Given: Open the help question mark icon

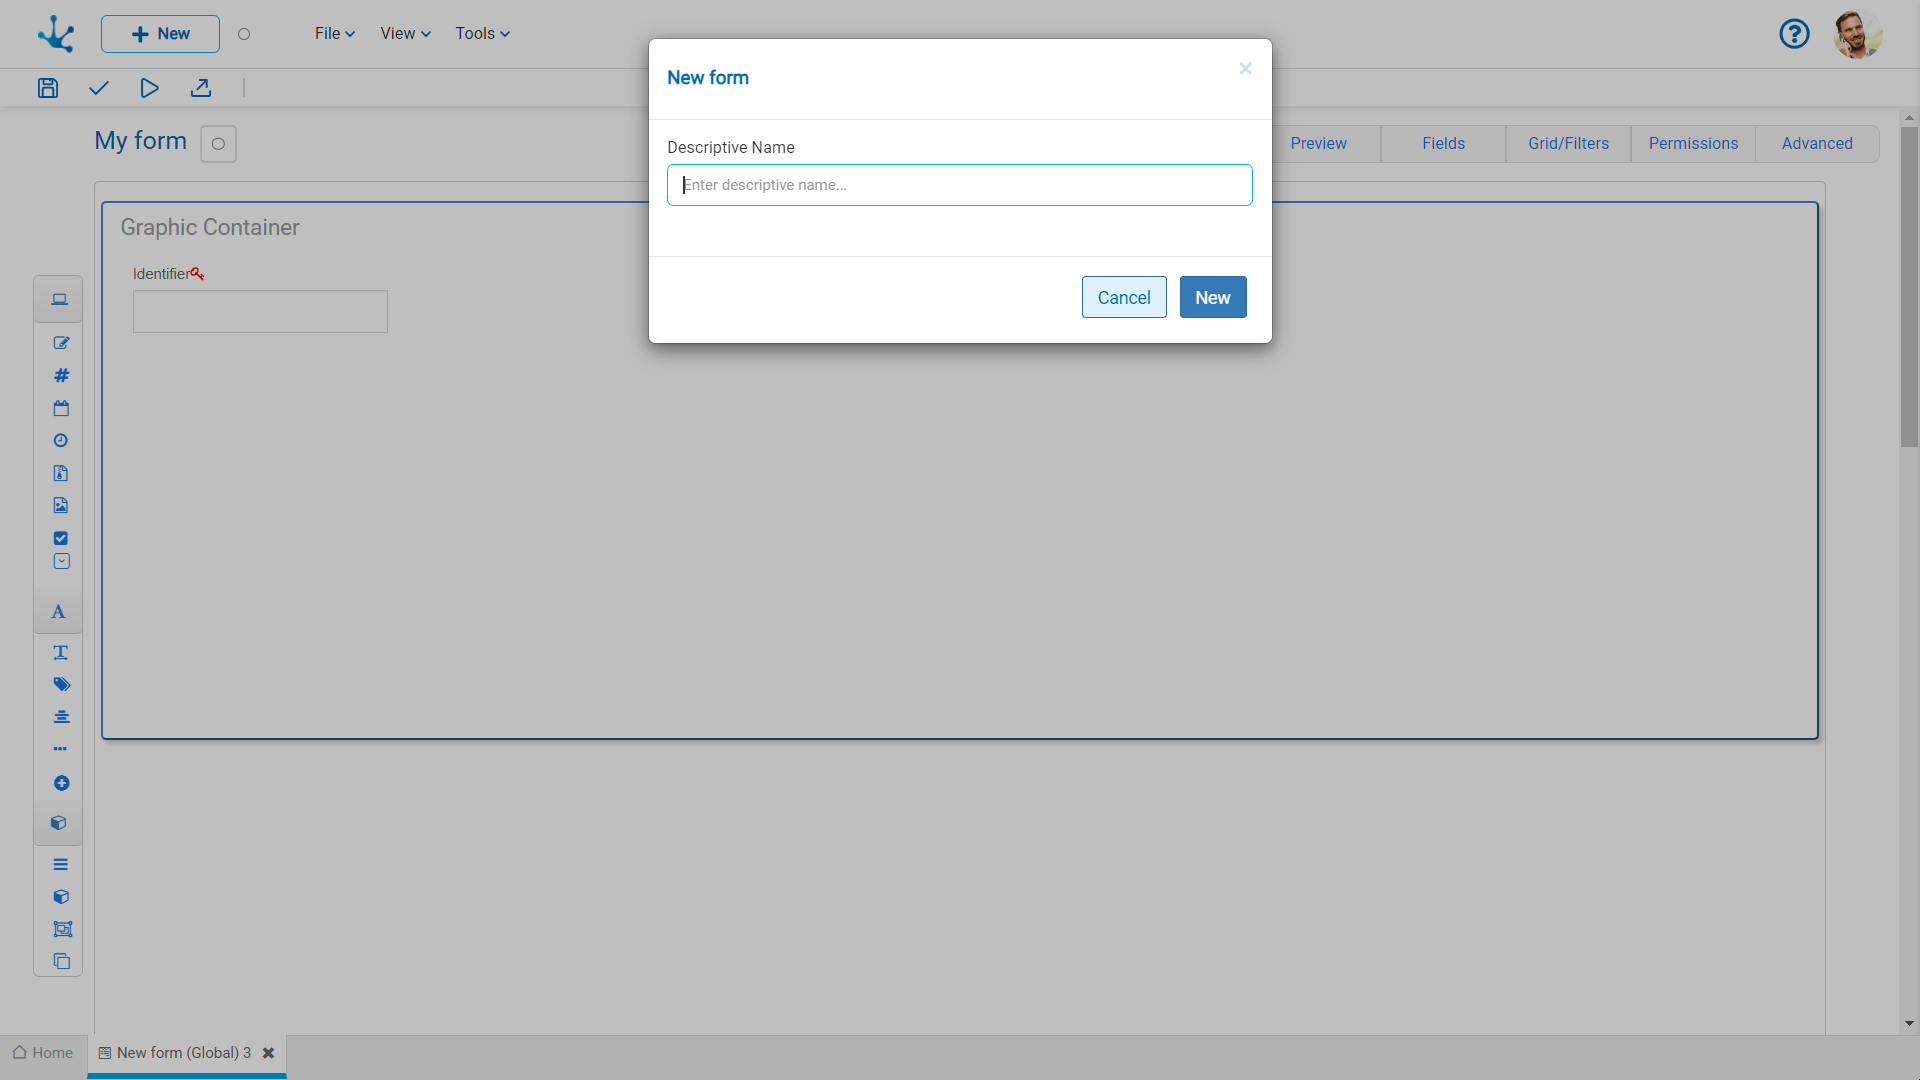Looking at the screenshot, I should [x=1794, y=34].
